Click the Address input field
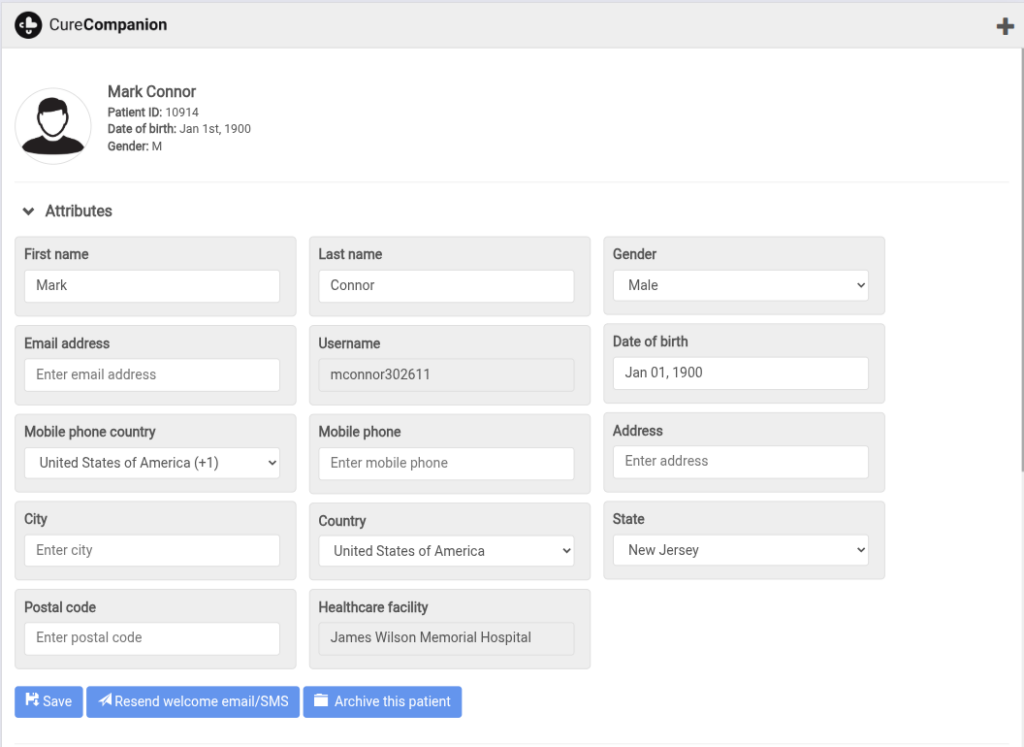Viewport: 1024px width, 747px height. (740, 461)
